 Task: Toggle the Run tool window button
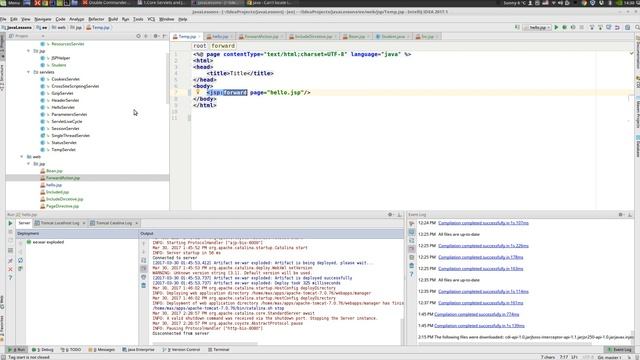point(17,349)
